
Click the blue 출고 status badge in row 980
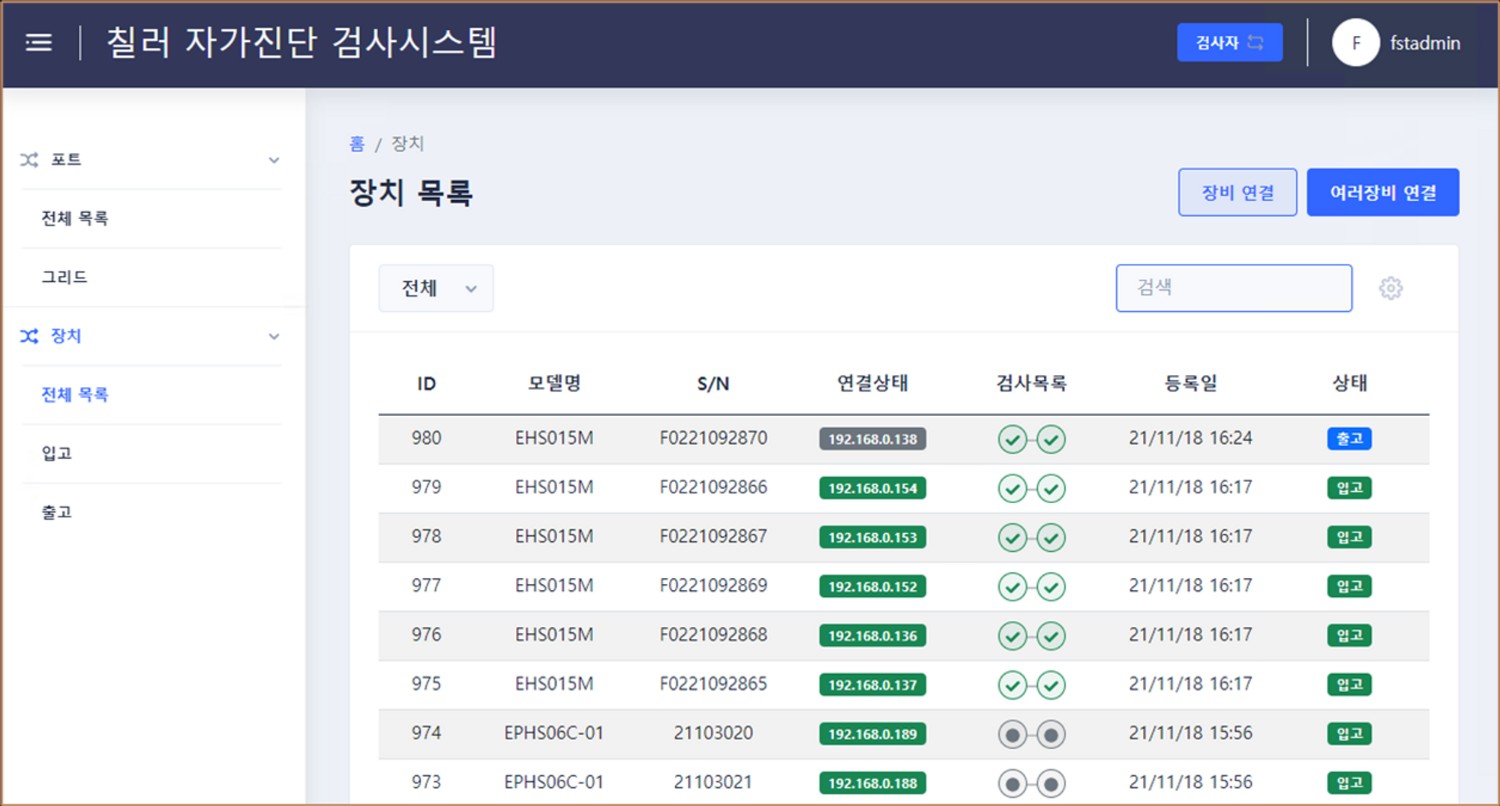(1350, 438)
